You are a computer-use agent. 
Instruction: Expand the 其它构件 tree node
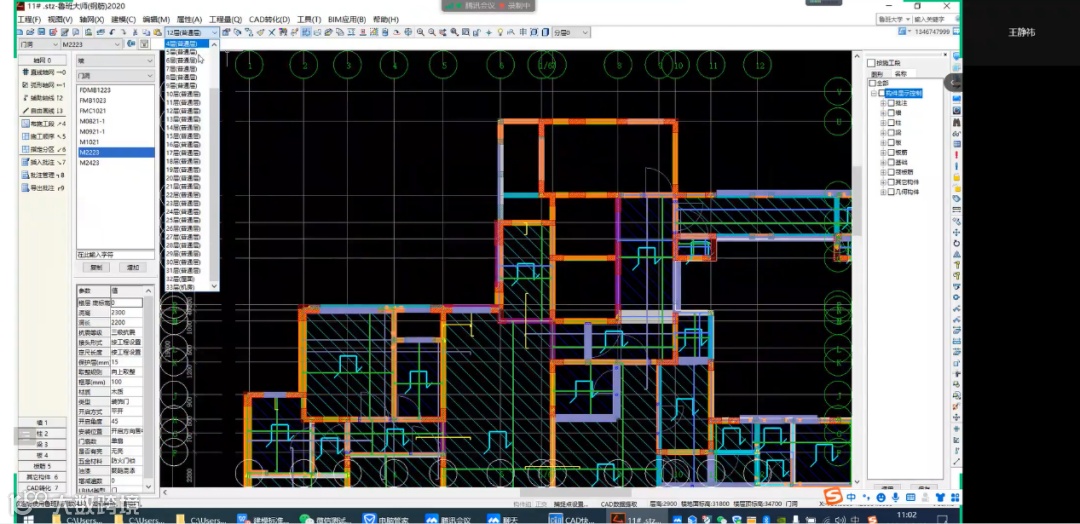coord(883,182)
